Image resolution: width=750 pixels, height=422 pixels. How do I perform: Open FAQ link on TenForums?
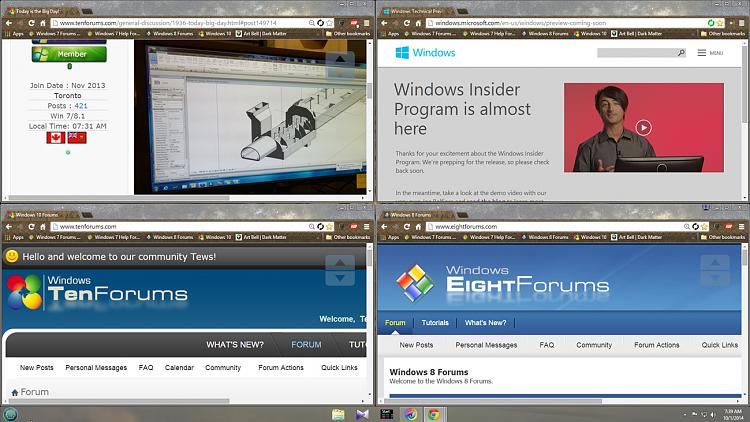(x=146, y=367)
